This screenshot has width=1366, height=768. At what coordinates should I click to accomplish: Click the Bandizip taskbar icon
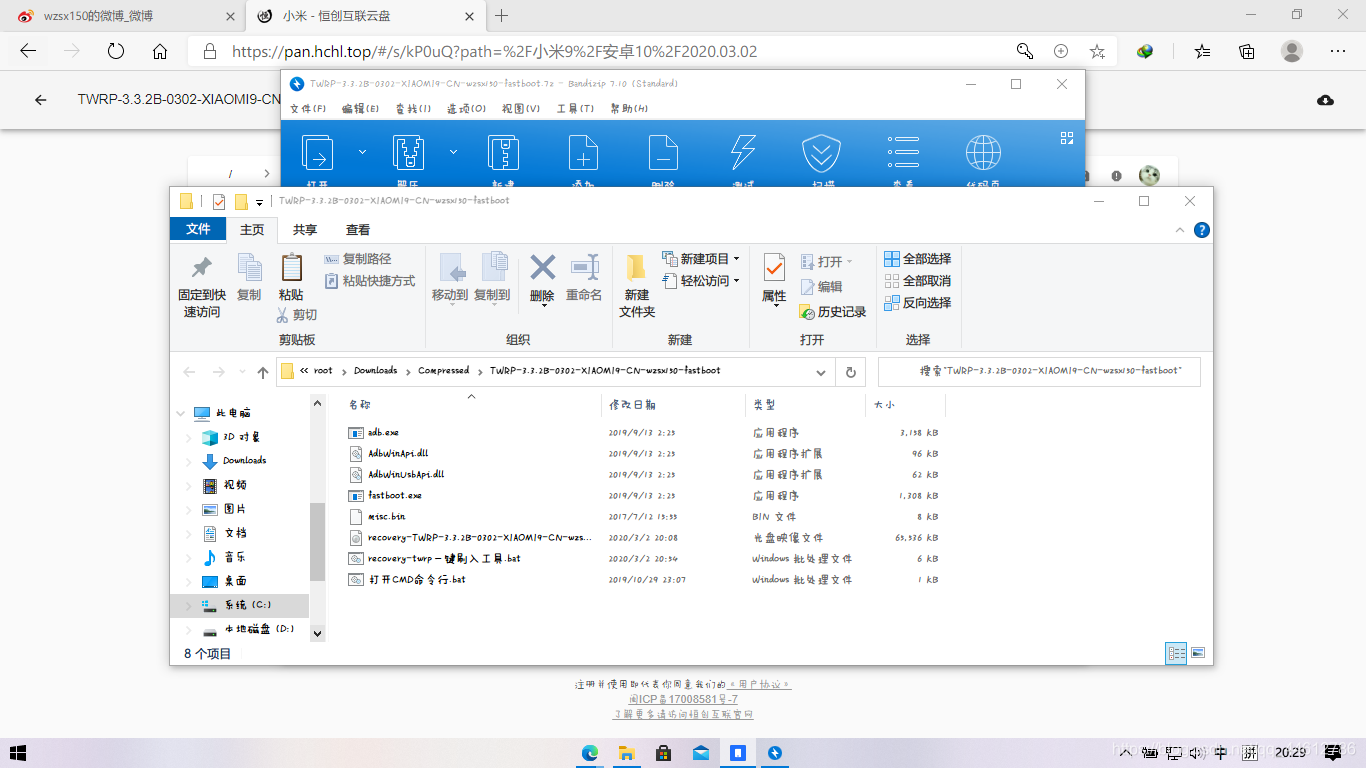[775, 752]
